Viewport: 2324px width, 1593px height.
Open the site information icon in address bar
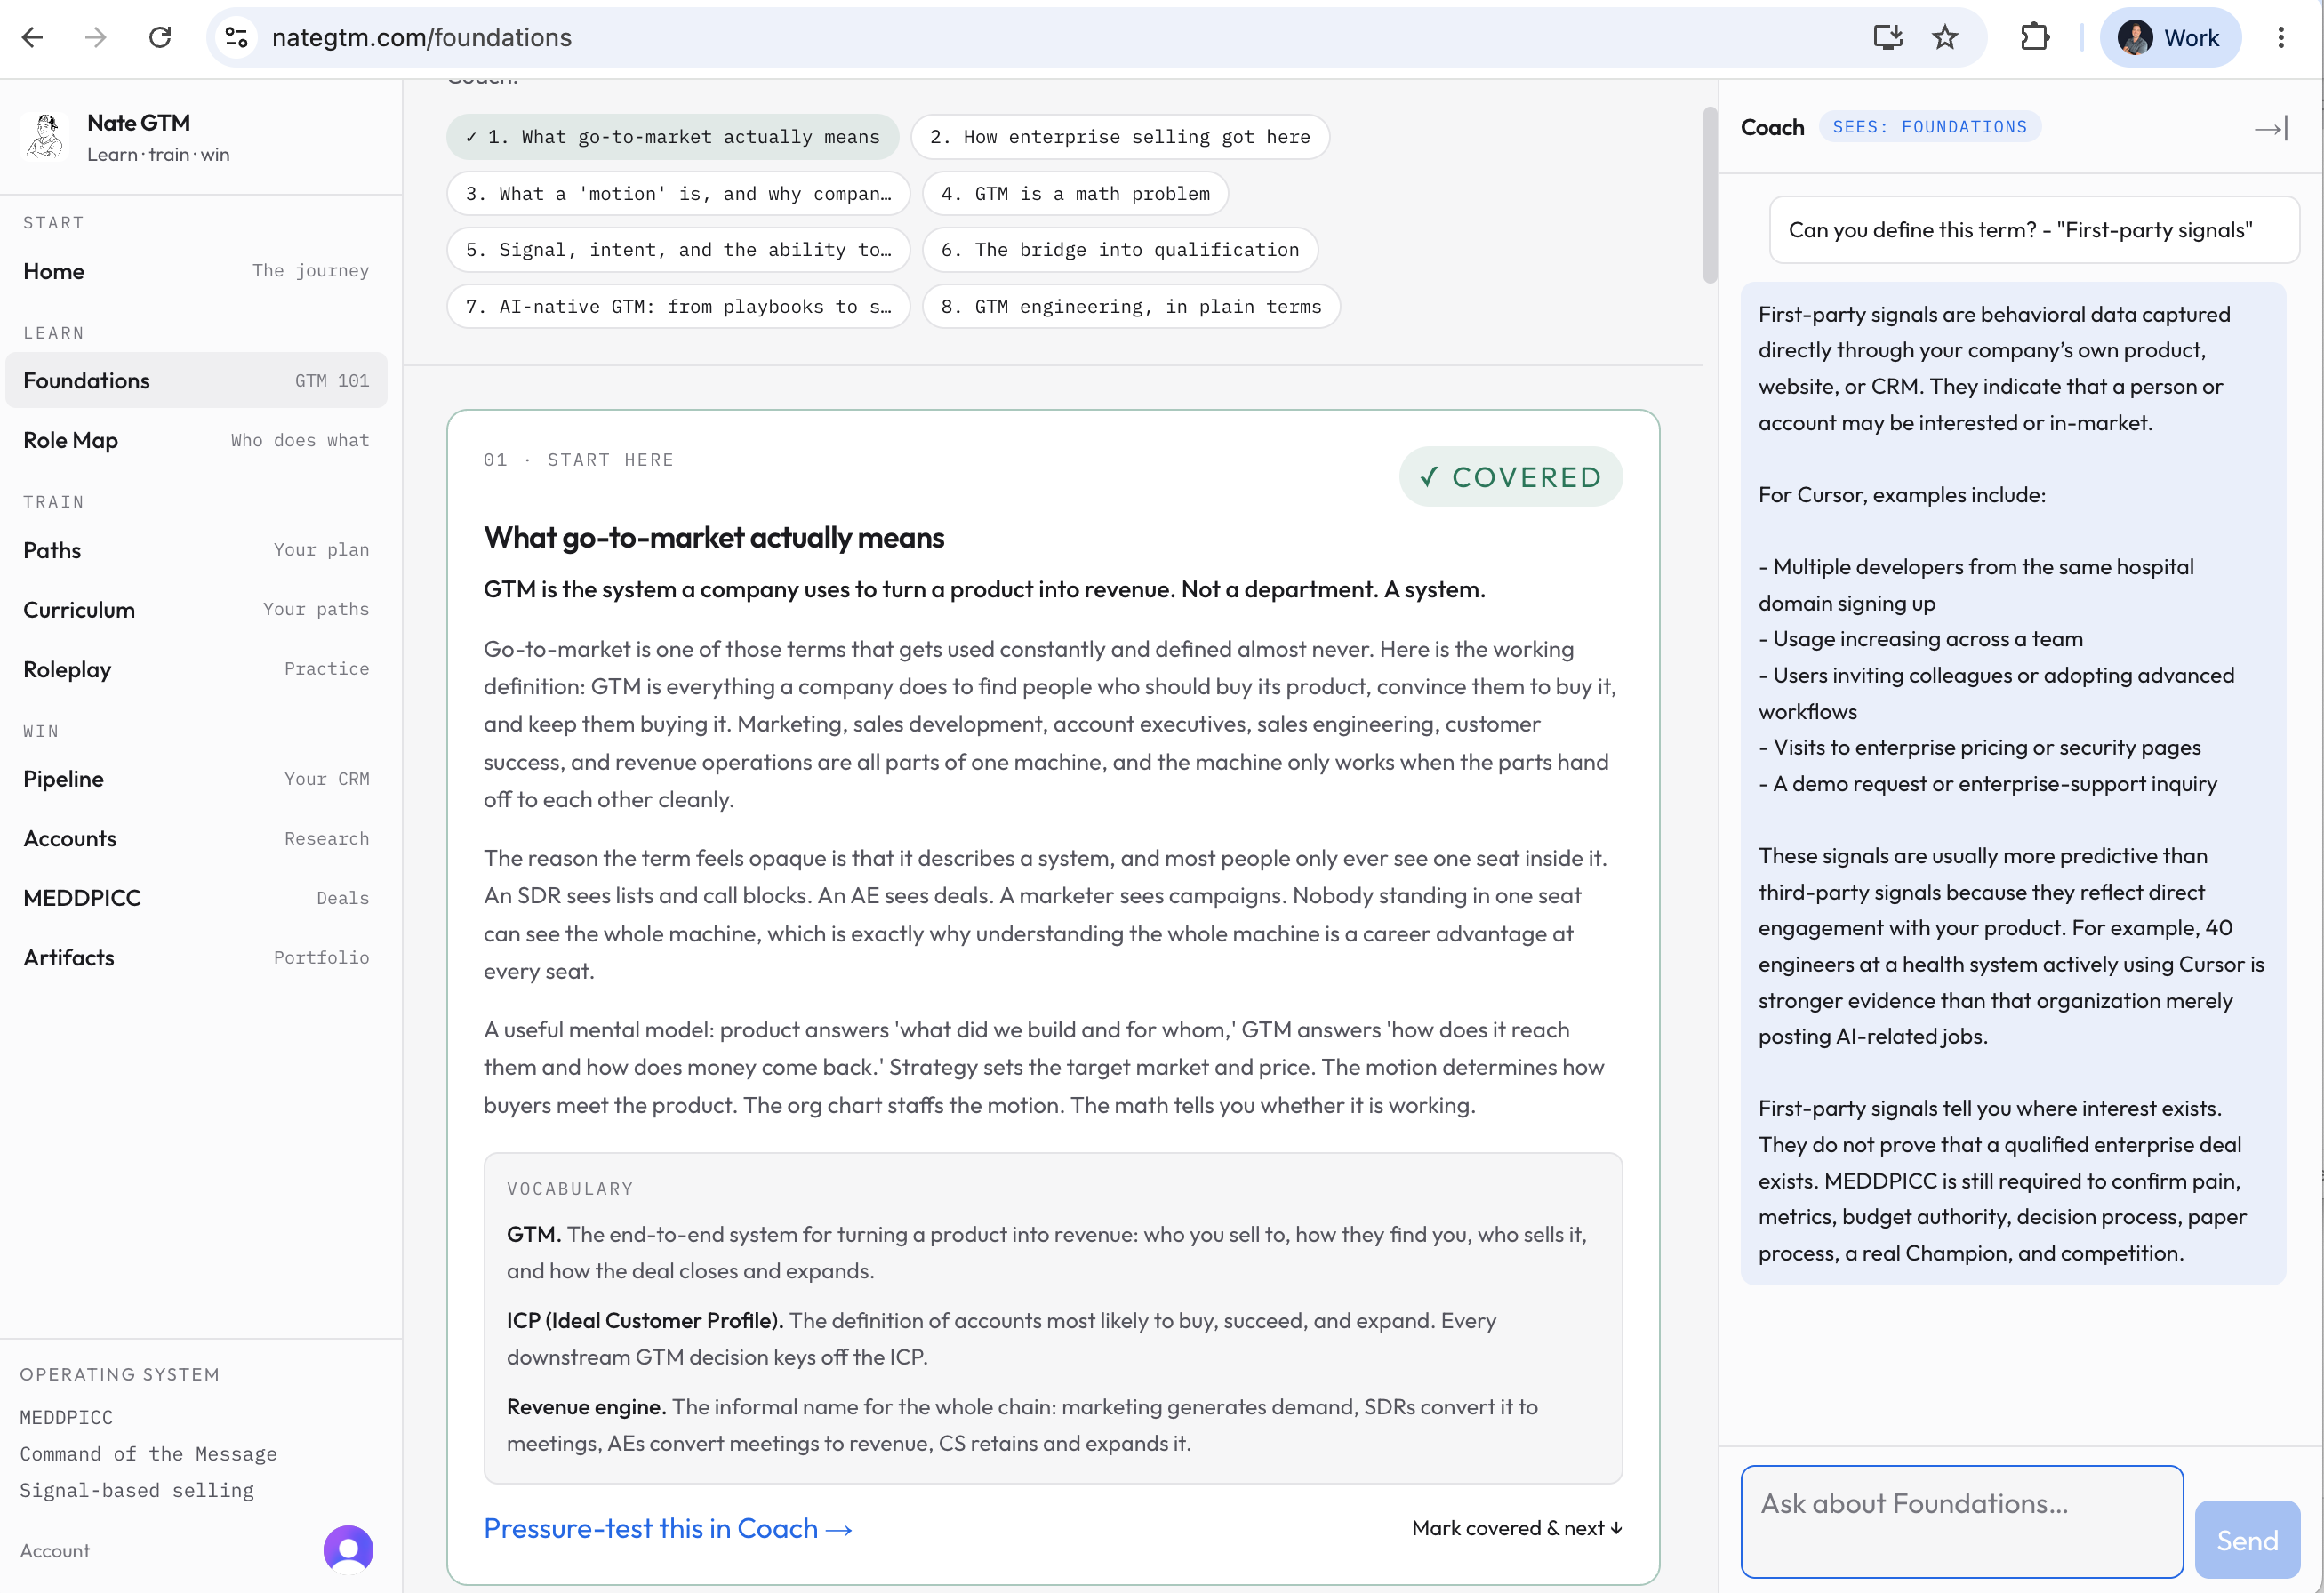237,38
